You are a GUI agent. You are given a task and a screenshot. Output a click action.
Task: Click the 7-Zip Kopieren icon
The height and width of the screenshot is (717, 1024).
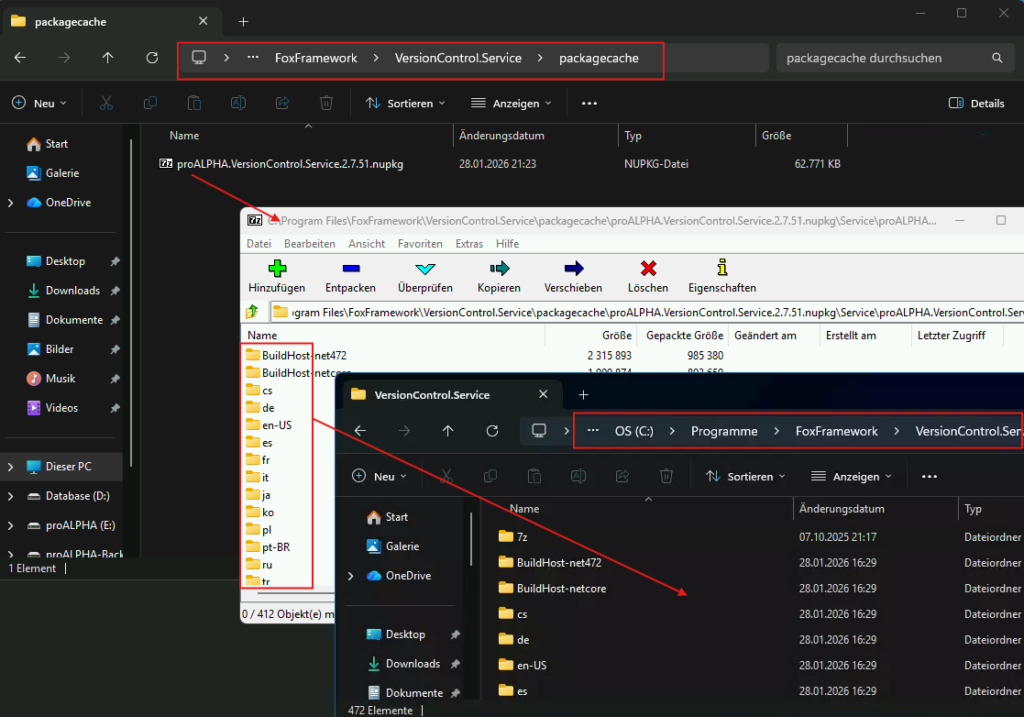pyautogui.click(x=499, y=269)
